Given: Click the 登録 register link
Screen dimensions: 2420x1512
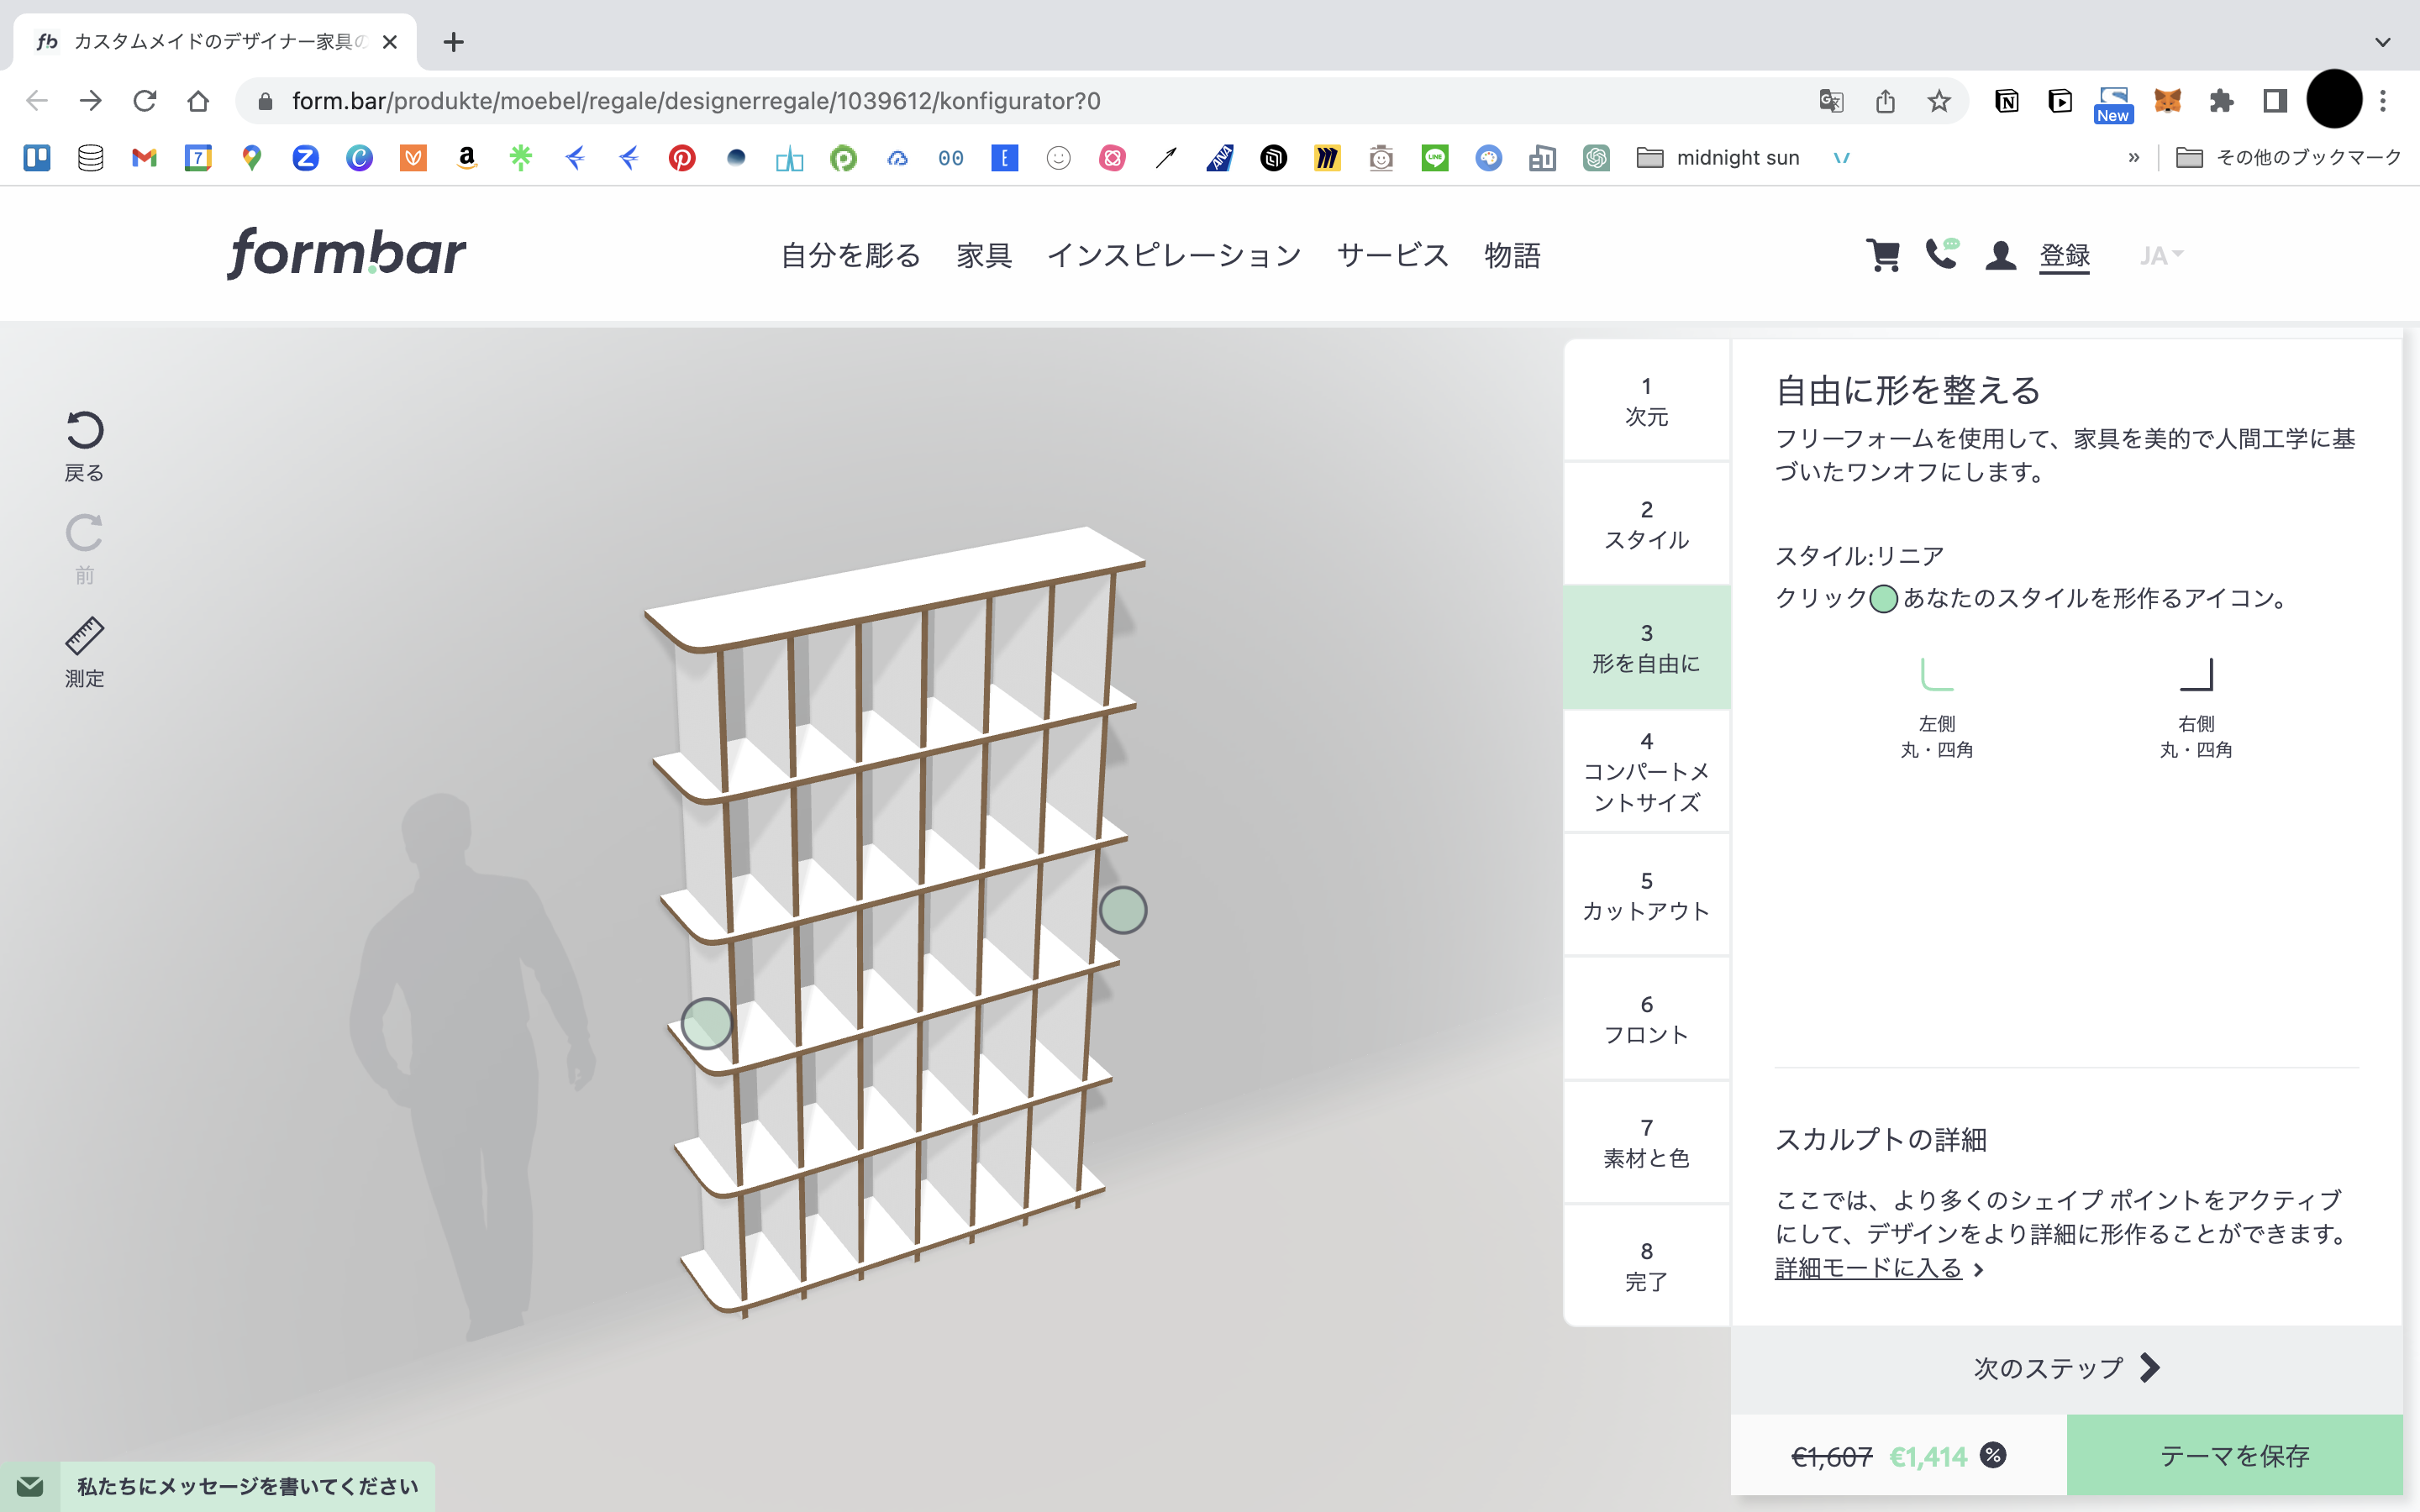Looking at the screenshot, I should pos(2064,256).
